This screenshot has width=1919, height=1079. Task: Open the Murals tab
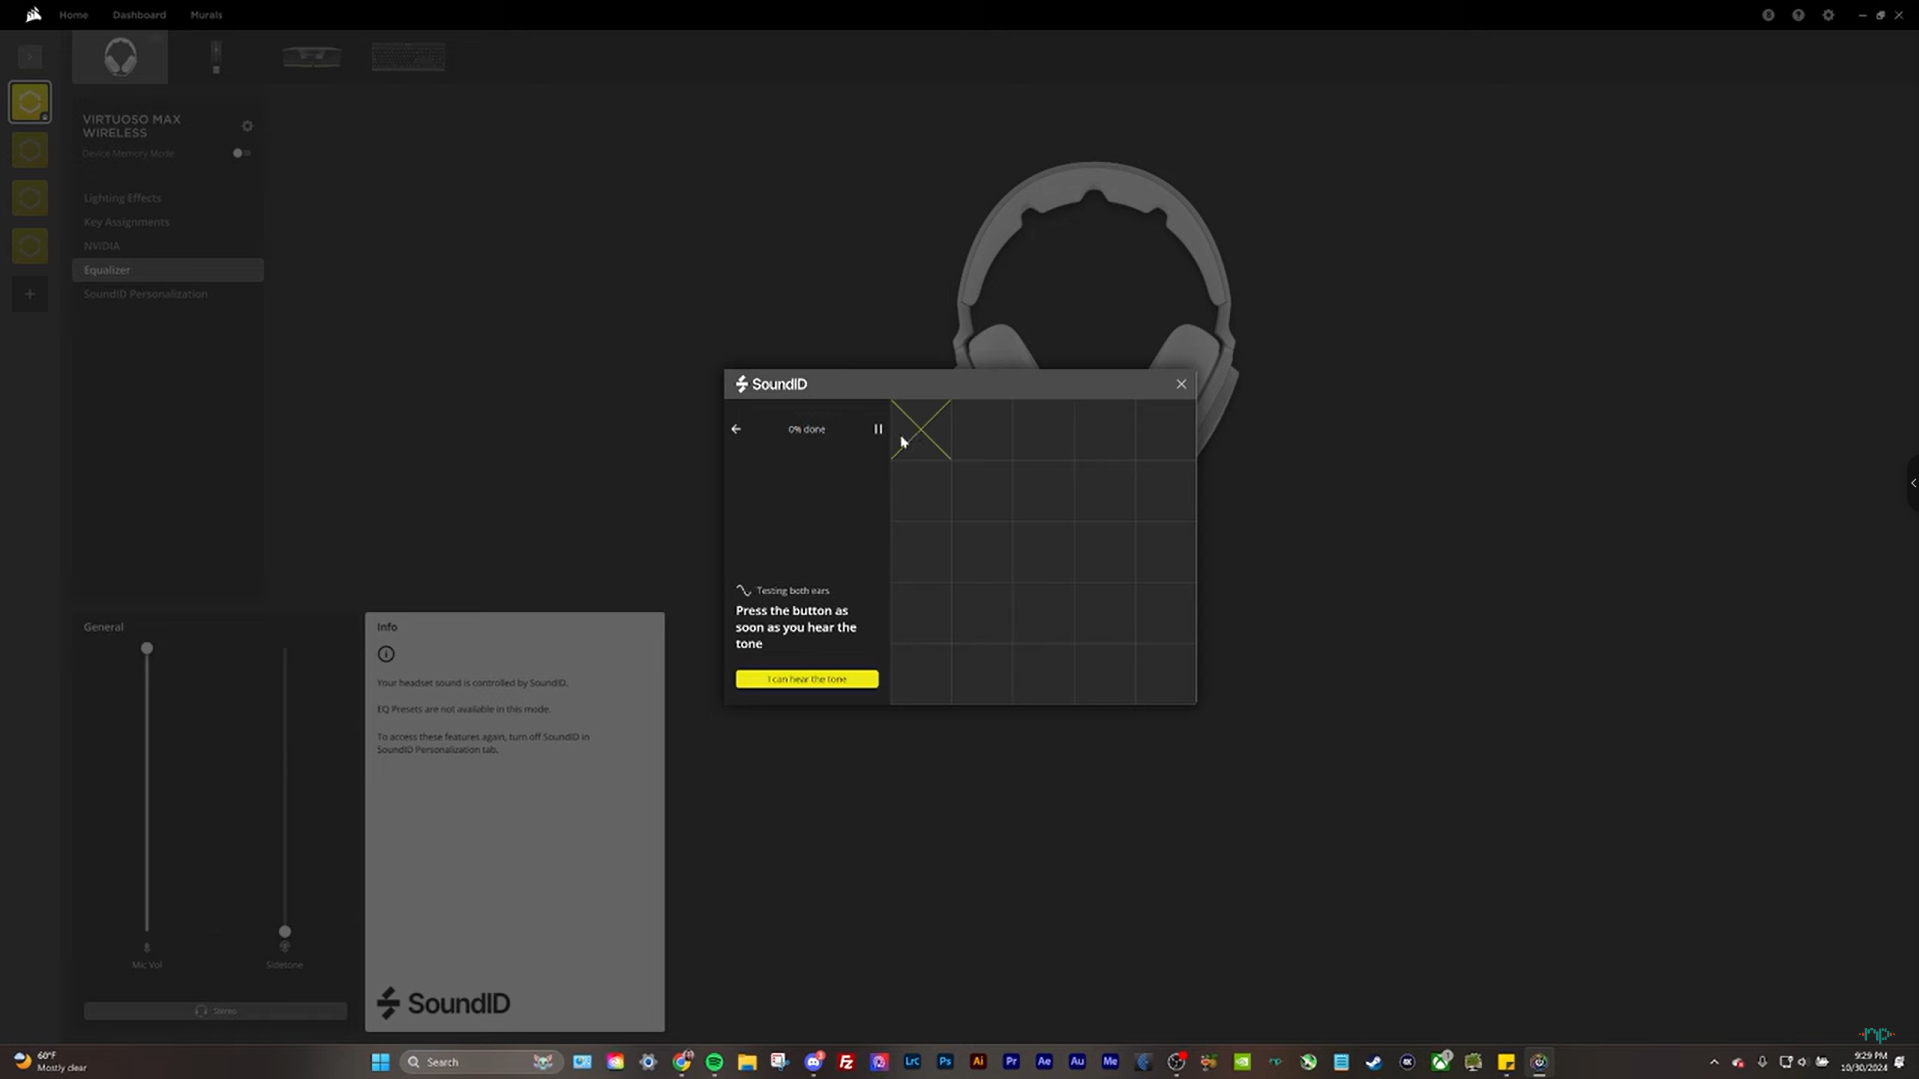point(206,15)
